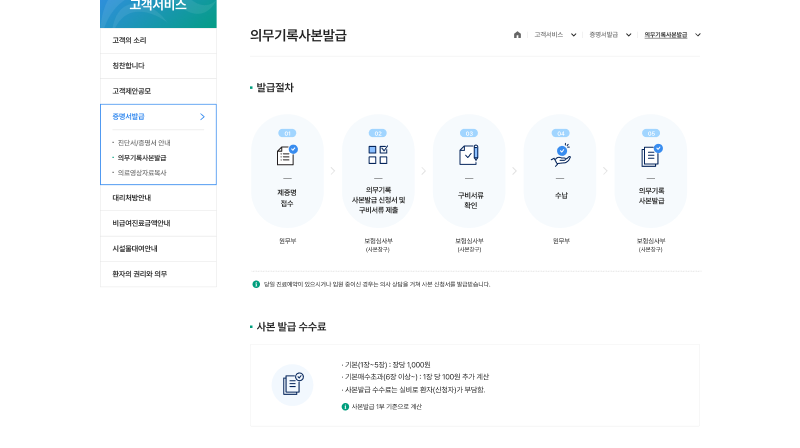Click the 01 step number badge
The image size is (800, 448).
[287, 133]
